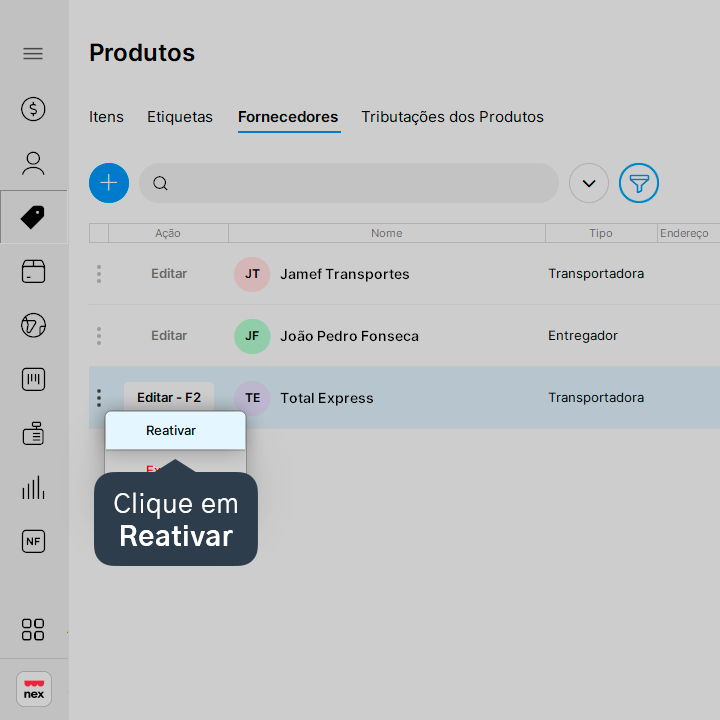
Task: Click Editar - F2 for Total Express
Action: click(169, 397)
